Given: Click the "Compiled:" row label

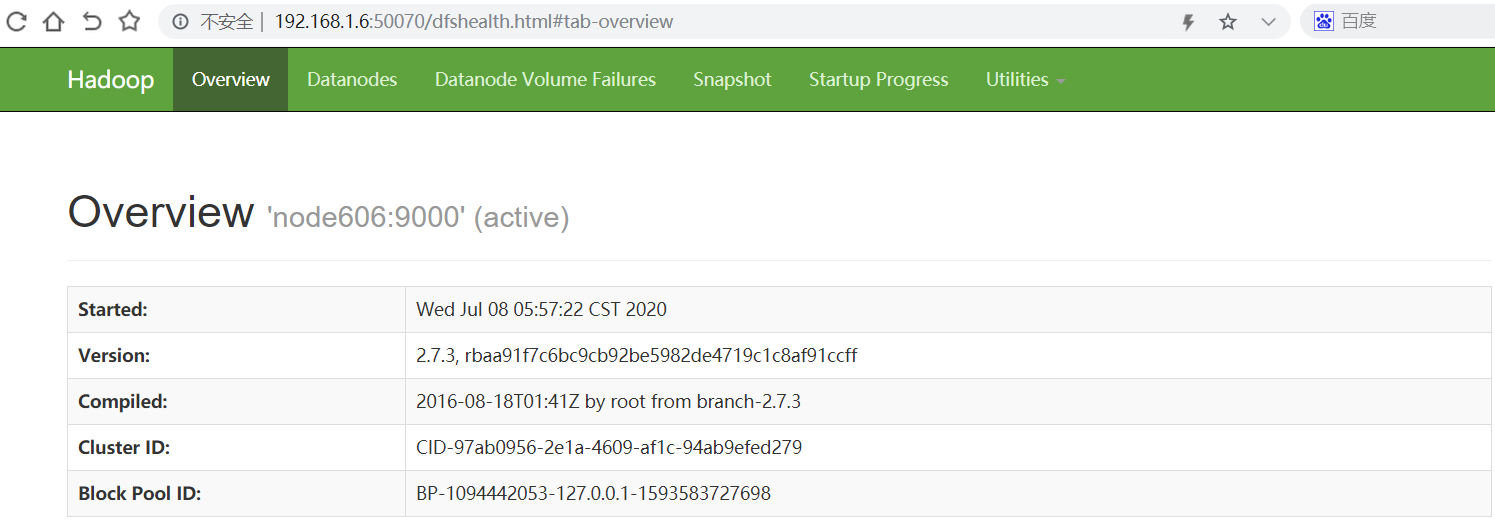Looking at the screenshot, I should [x=122, y=402].
